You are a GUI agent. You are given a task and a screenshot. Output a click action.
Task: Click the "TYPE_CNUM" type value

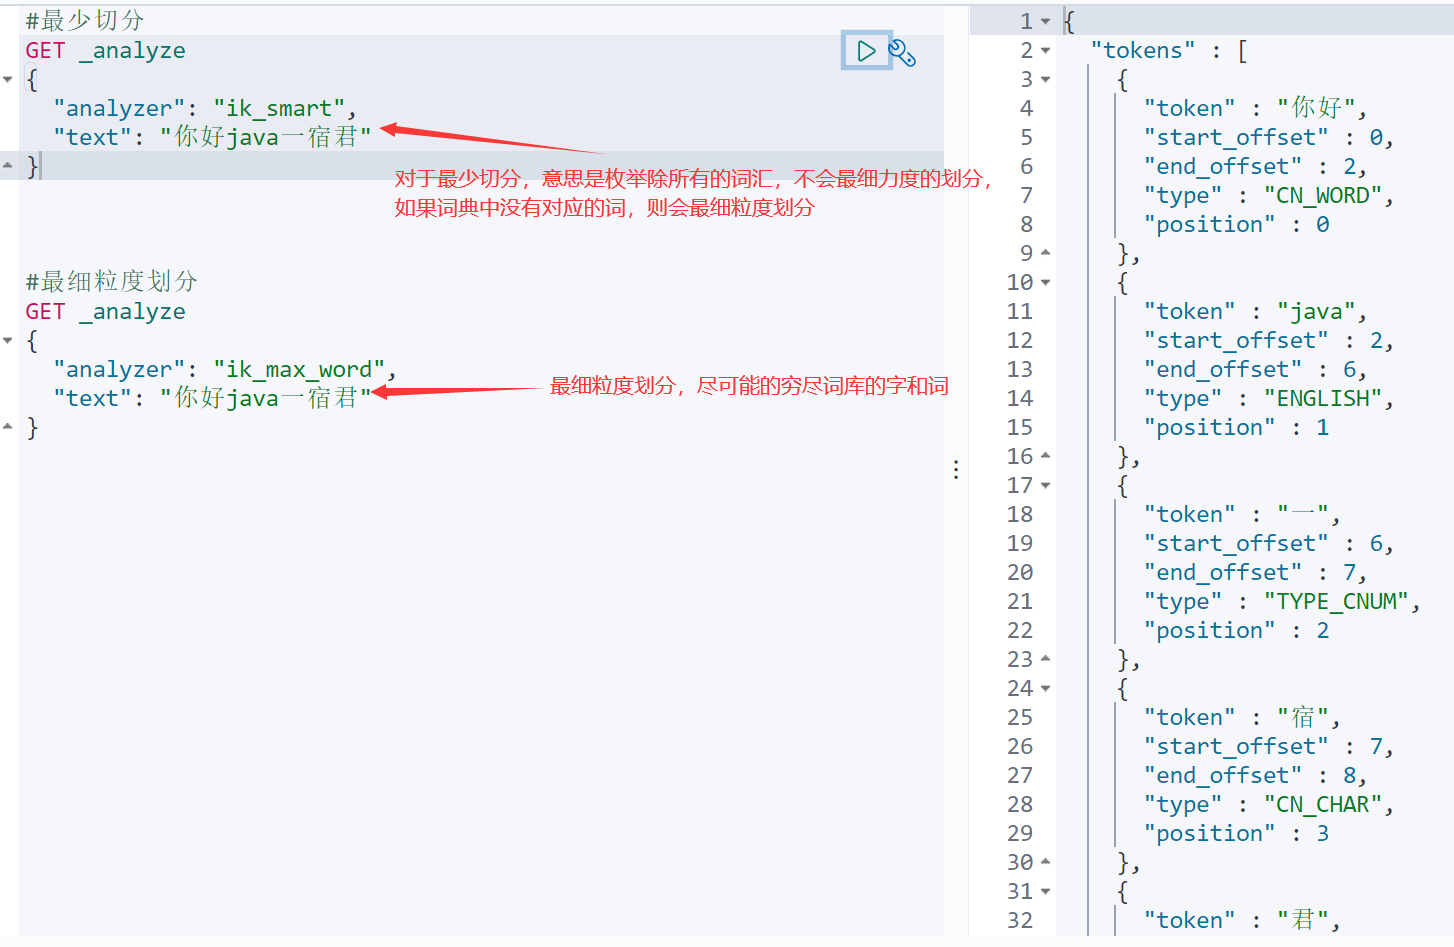pos(1337,601)
